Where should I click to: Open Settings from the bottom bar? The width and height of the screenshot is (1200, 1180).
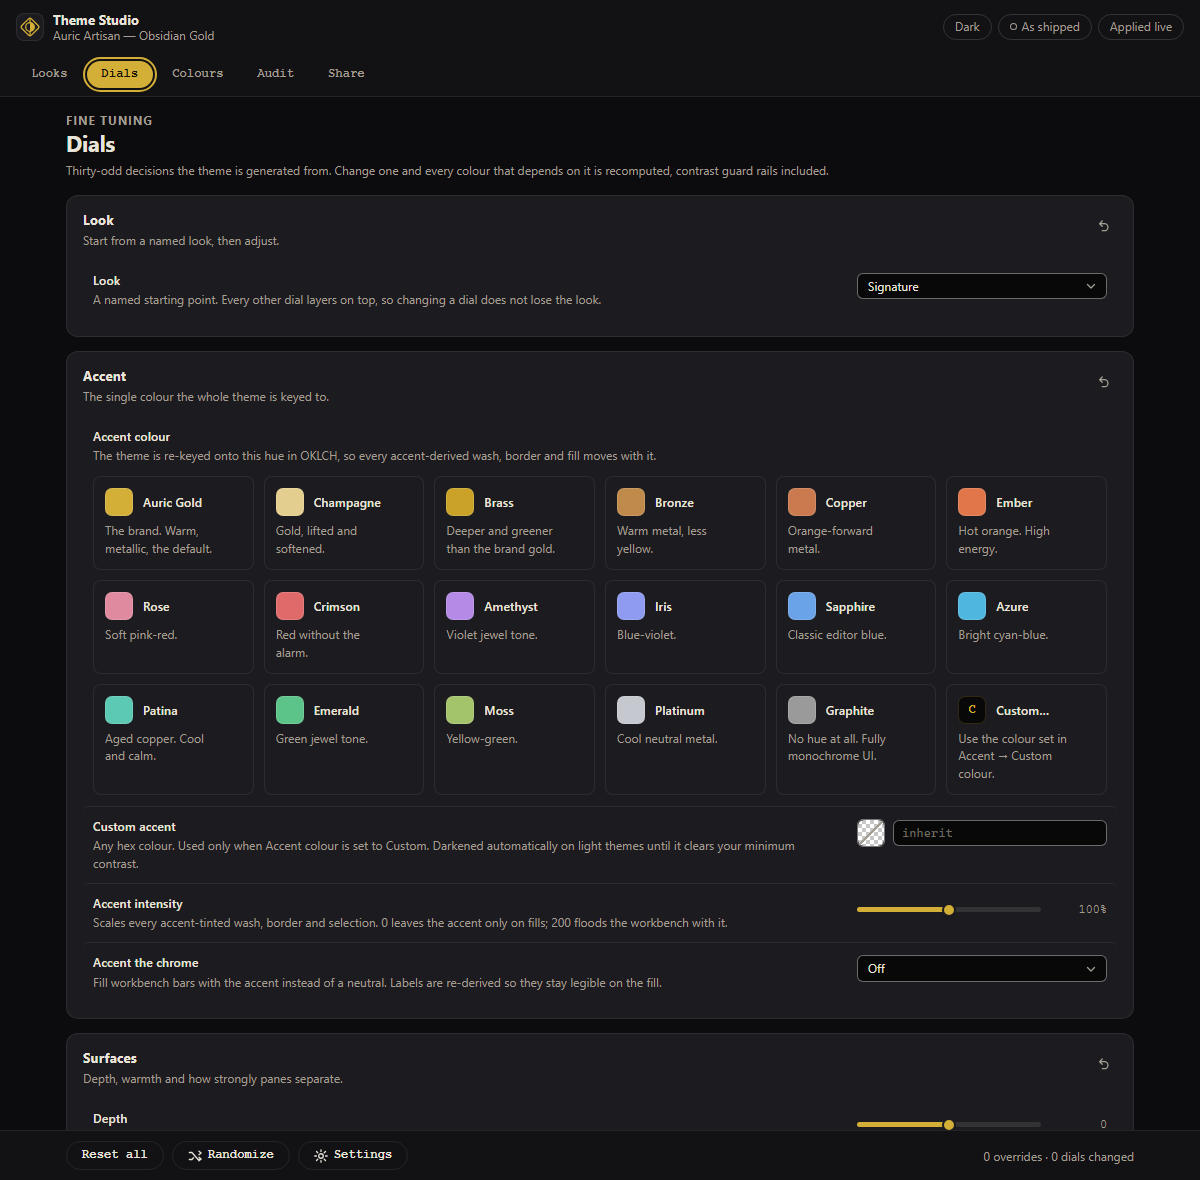pyautogui.click(x=353, y=1155)
